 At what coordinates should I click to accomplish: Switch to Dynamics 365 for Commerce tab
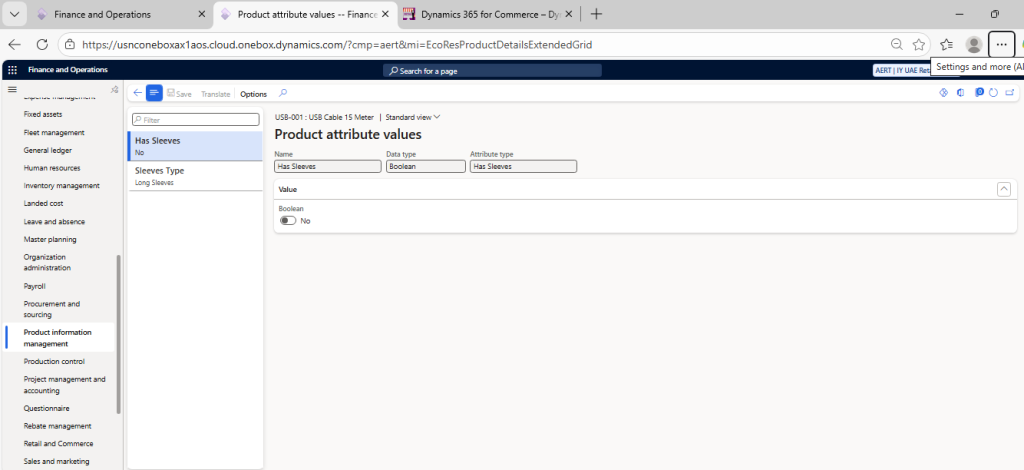click(482, 14)
